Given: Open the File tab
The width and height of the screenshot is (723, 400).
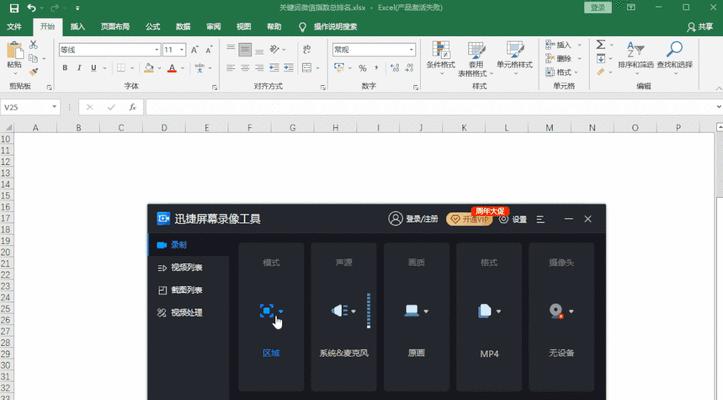Looking at the screenshot, I should coord(14,27).
